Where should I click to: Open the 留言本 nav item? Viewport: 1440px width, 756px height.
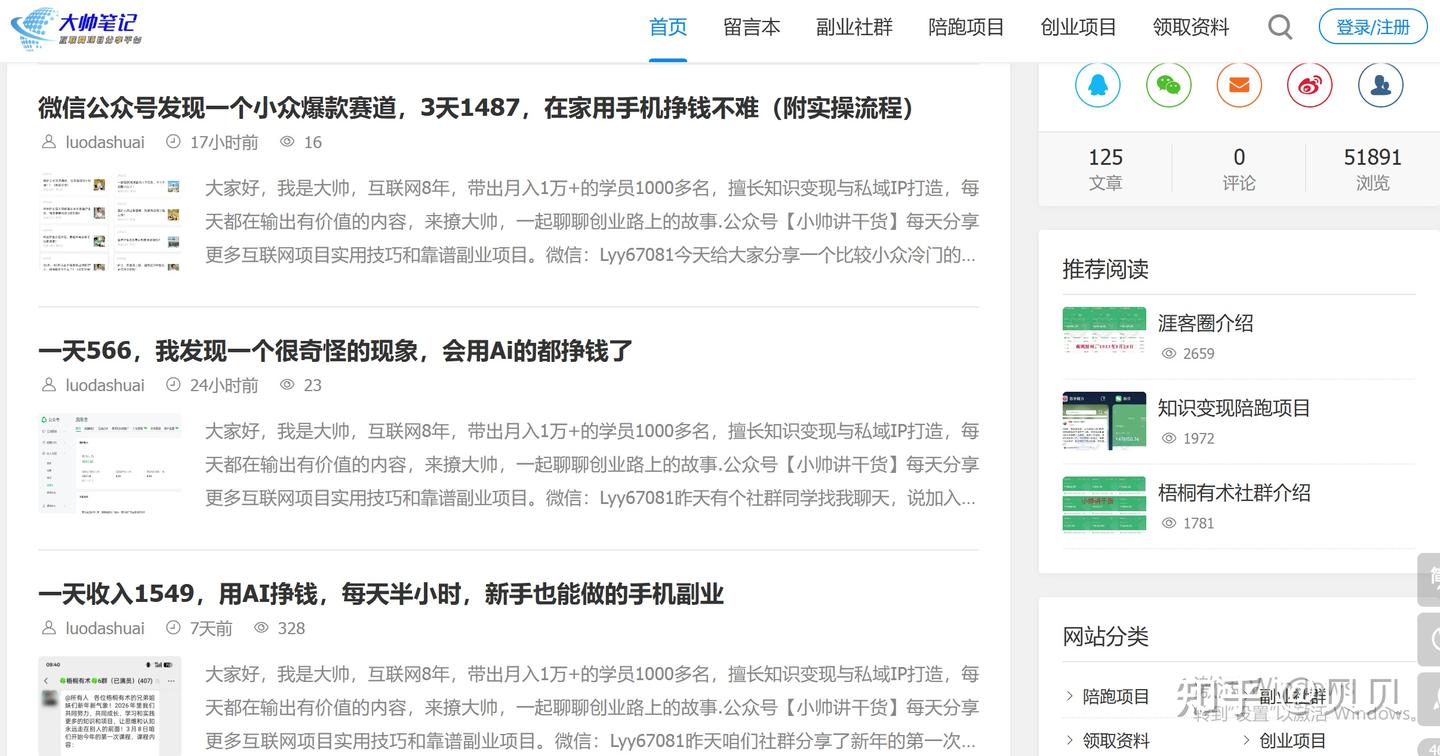coord(752,27)
